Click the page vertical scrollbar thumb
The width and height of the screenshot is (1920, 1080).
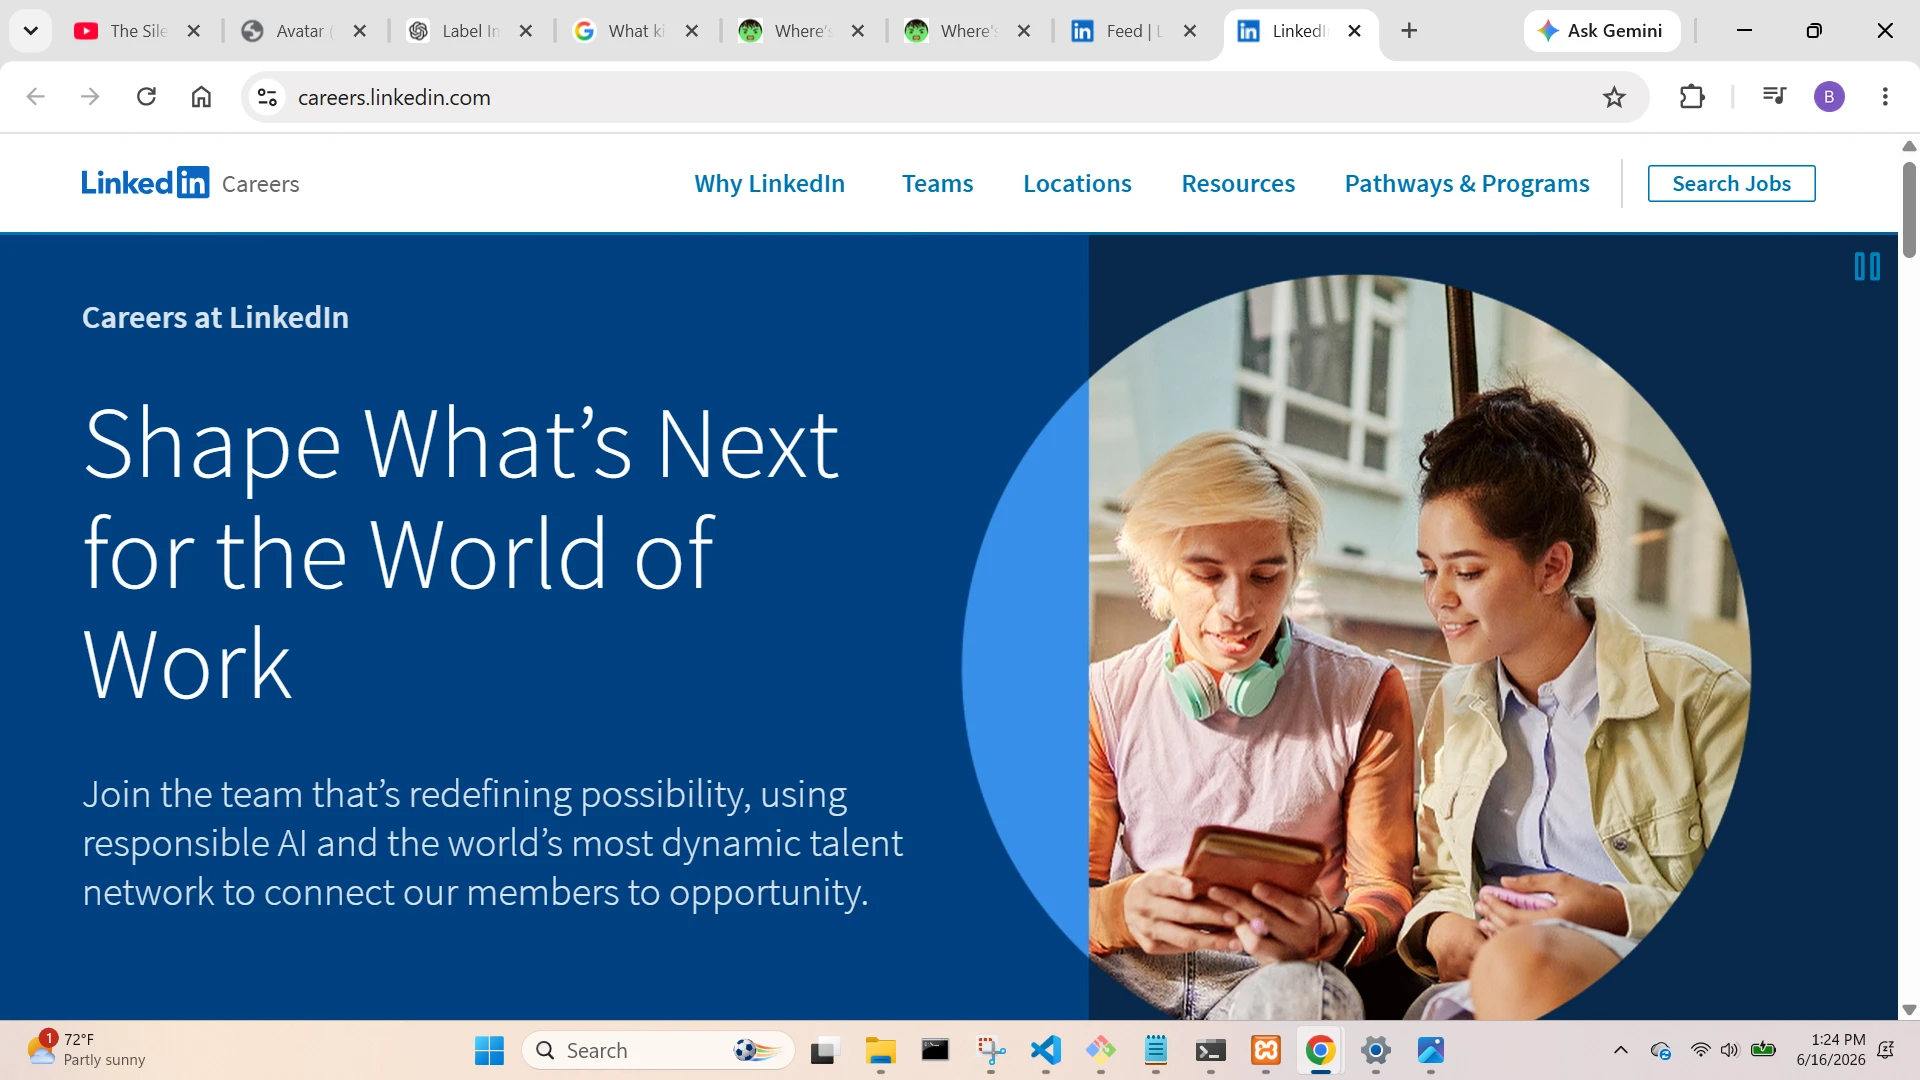(x=1909, y=210)
